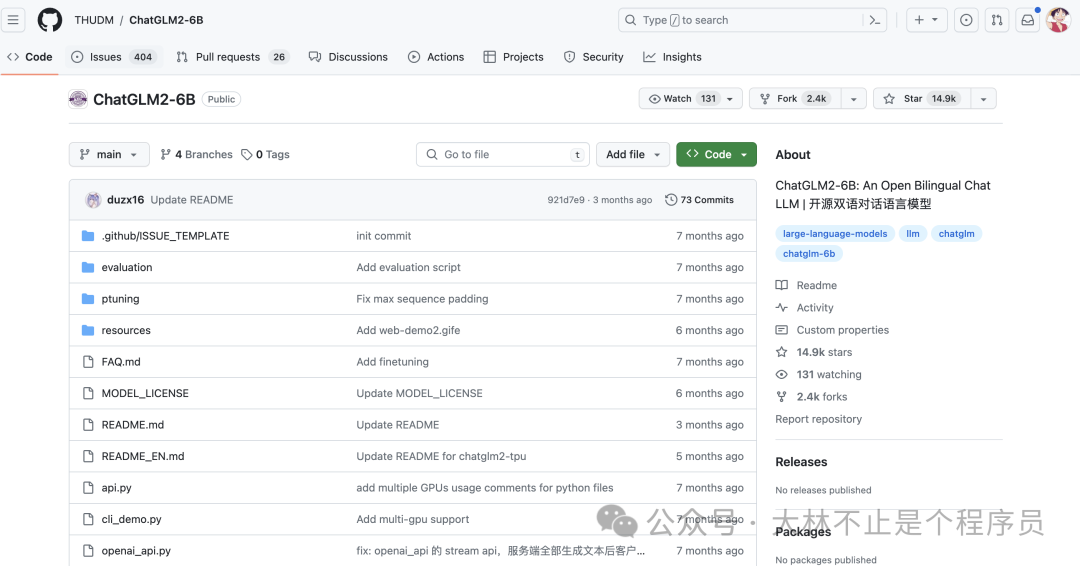
Task: Switch to the Issues tab
Action: click(x=114, y=57)
